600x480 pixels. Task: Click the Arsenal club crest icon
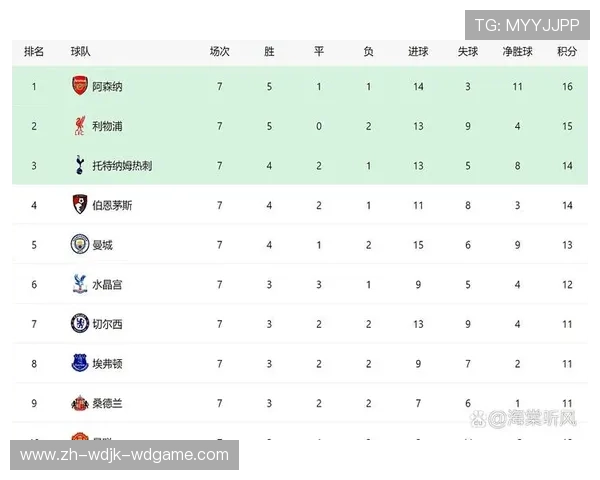80,86
